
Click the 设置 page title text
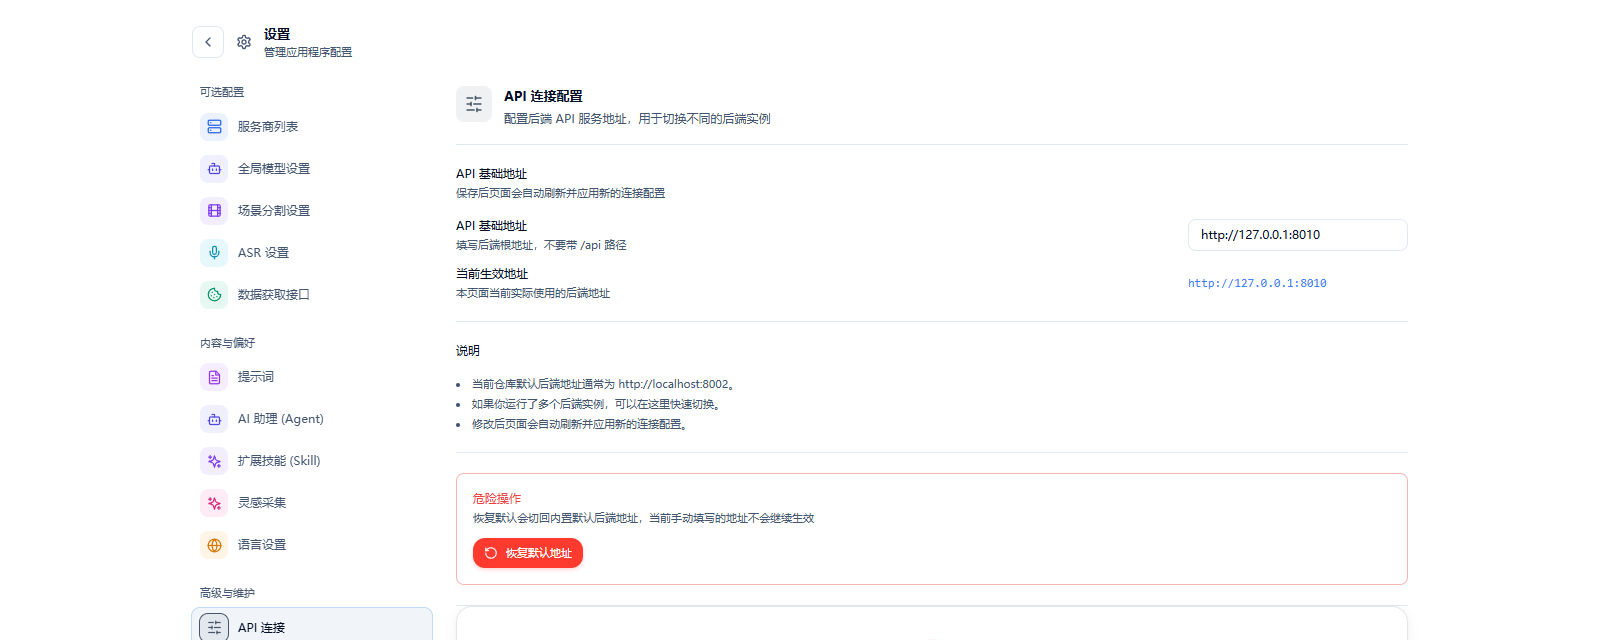[x=277, y=34]
